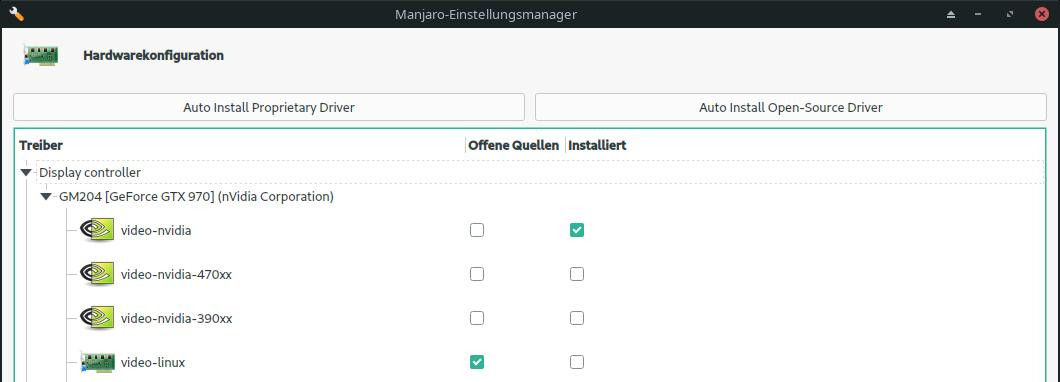Click Auto Install Proprietary Driver button
Image resolution: width=1060 pixels, height=382 pixels.
pos(269,108)
